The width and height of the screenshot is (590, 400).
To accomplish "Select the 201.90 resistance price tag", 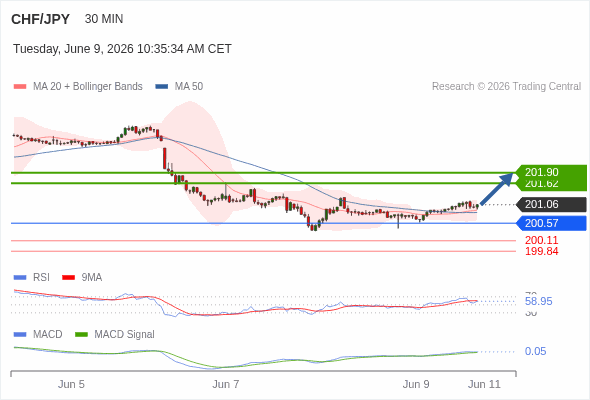I will tap(551, 172).
